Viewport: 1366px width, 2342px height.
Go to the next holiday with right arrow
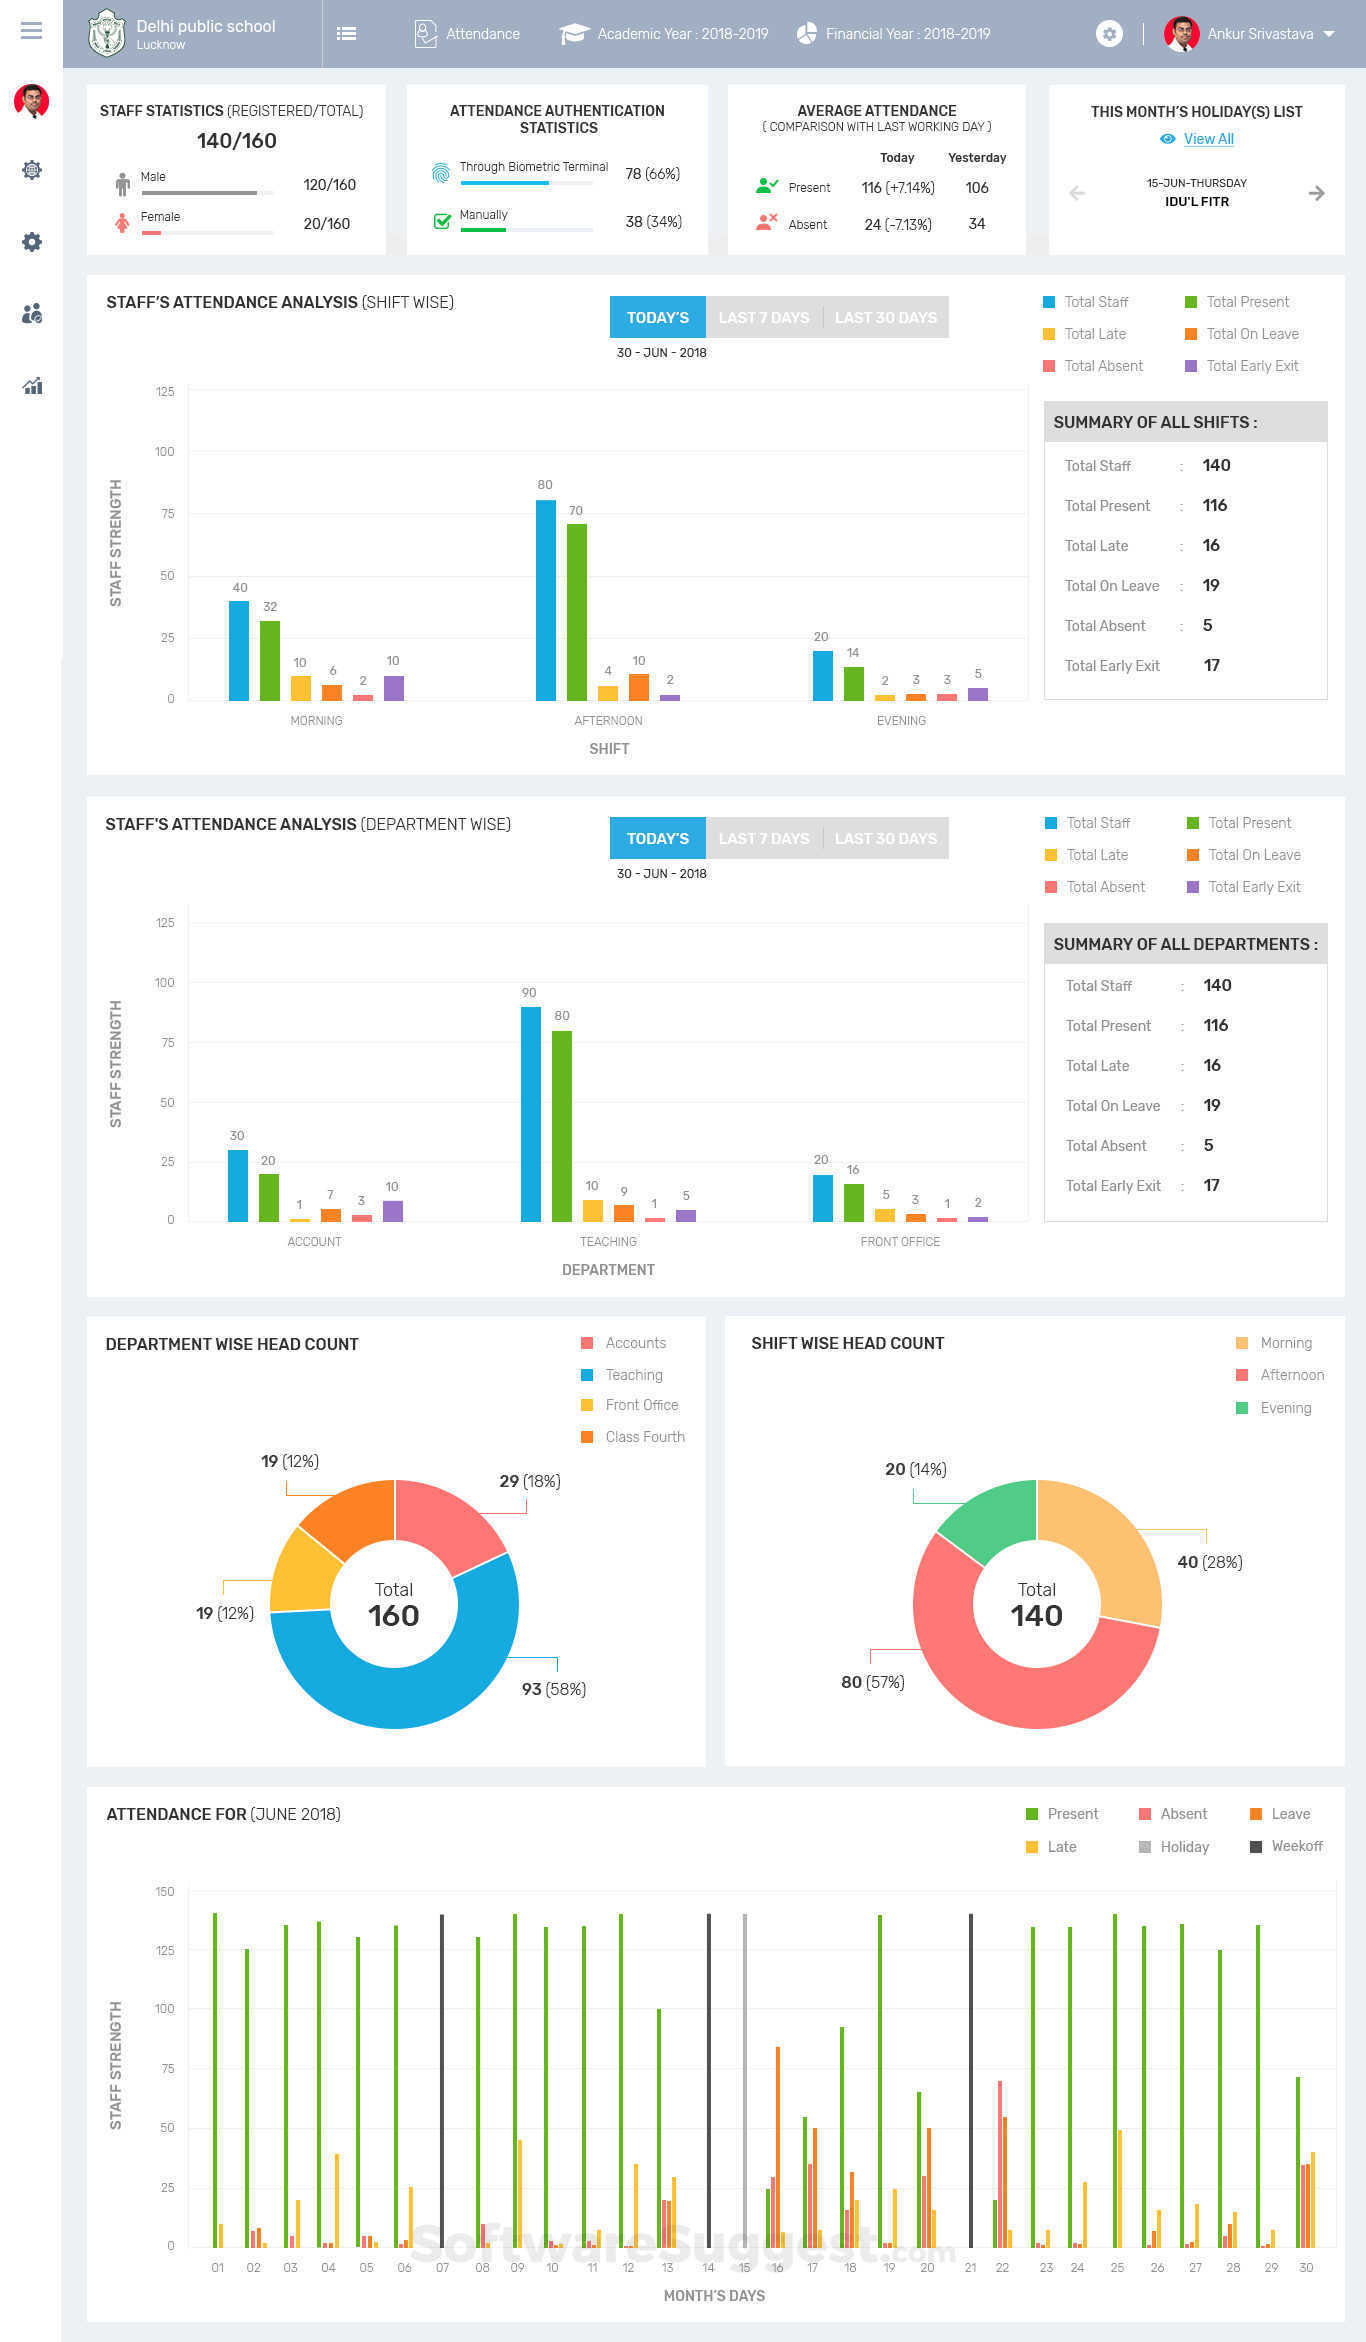[x=1317, y=193]
